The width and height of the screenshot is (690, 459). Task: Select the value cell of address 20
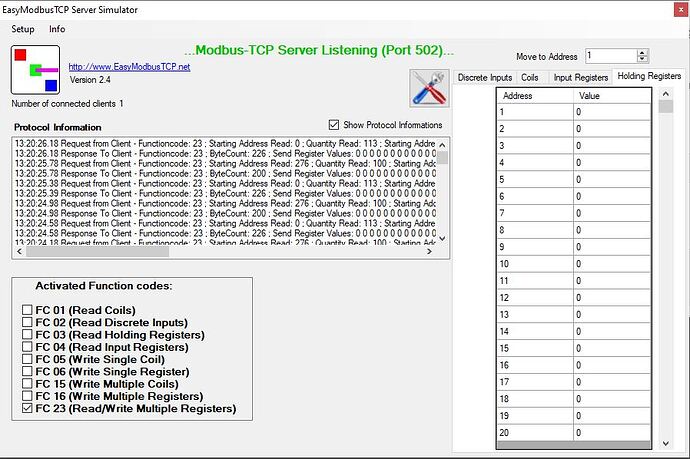coord(612,433)
